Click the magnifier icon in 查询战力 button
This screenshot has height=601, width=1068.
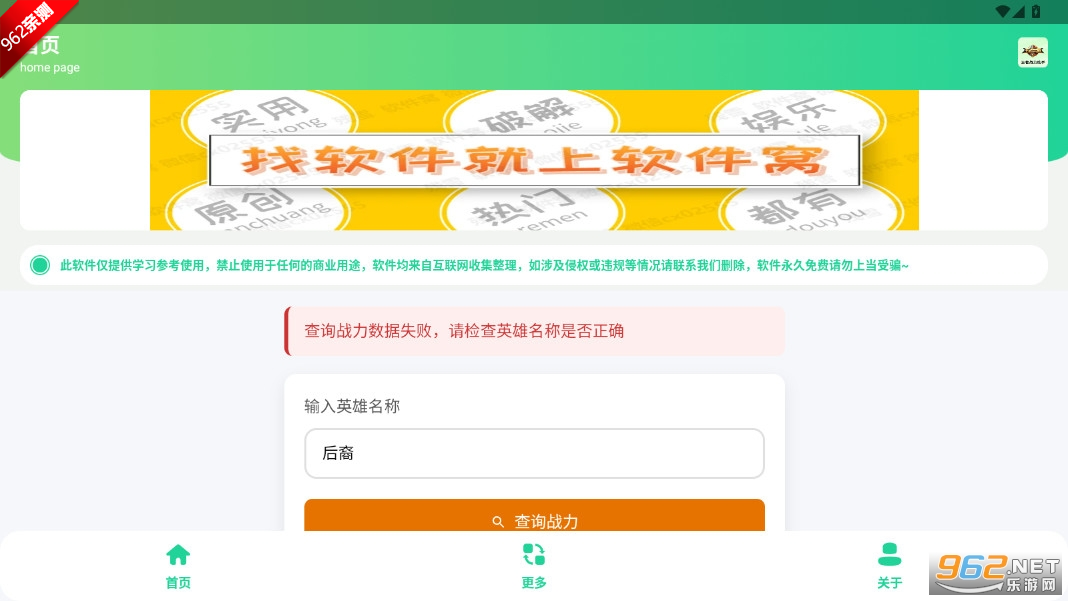(498, 521)
